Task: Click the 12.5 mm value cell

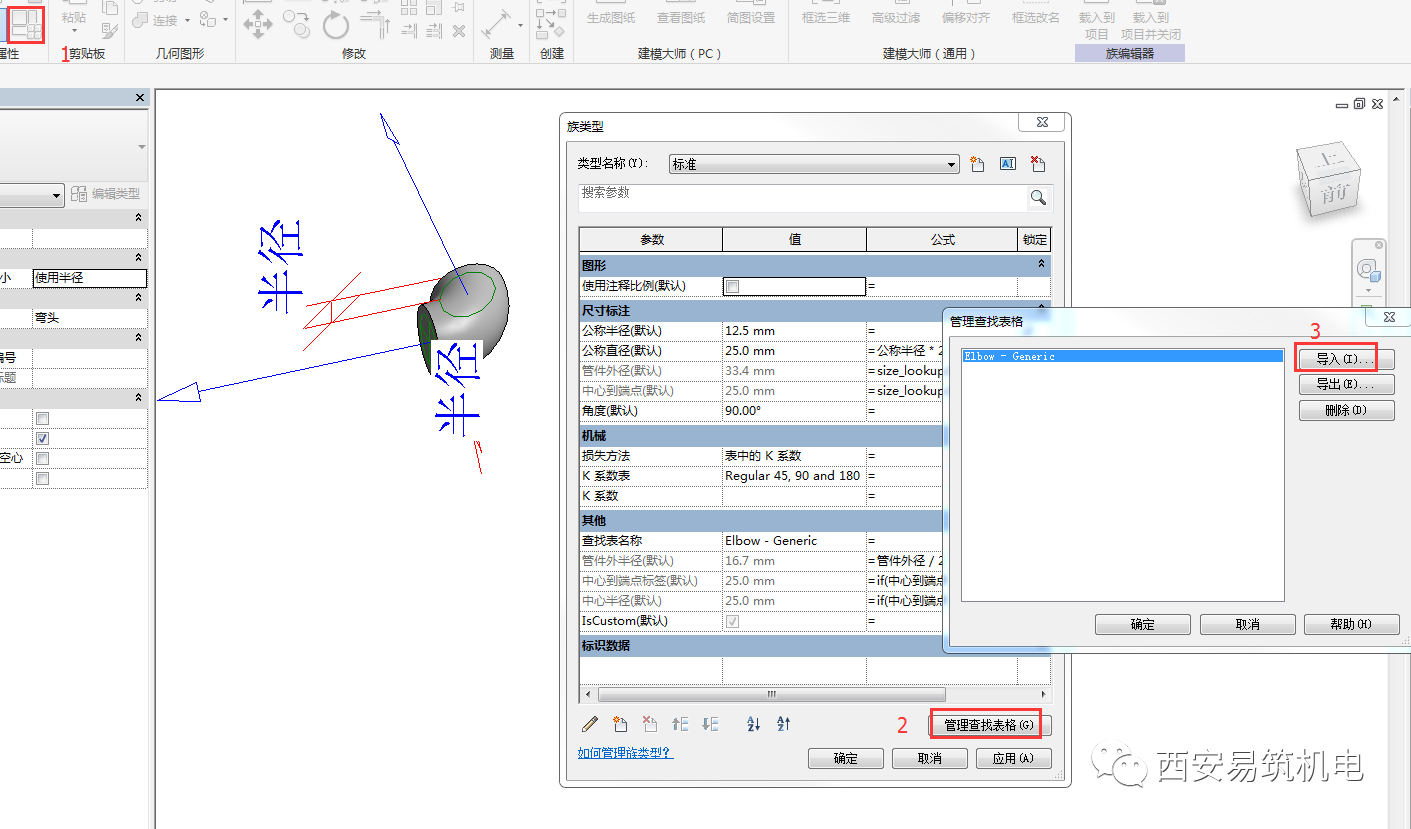Action: (794, 331)
